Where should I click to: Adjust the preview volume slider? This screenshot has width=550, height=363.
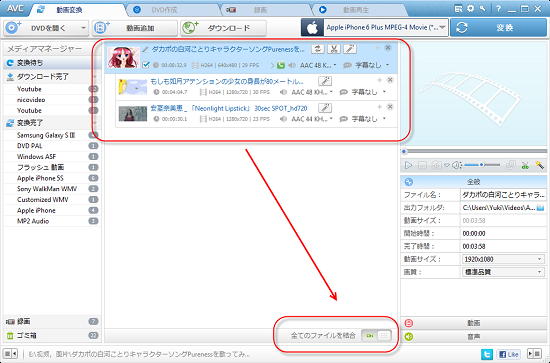click(482, 165)
